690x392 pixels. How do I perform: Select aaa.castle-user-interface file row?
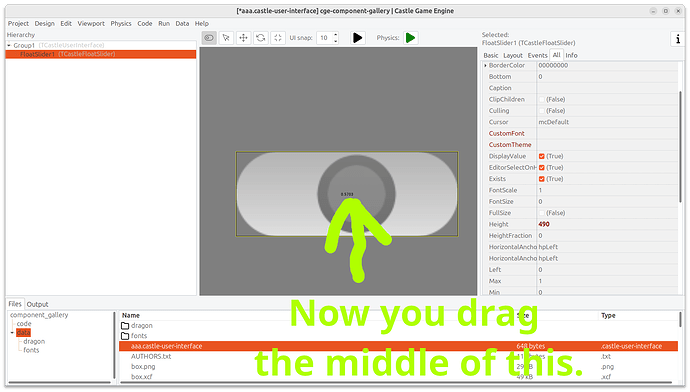[x=398, y=346]
